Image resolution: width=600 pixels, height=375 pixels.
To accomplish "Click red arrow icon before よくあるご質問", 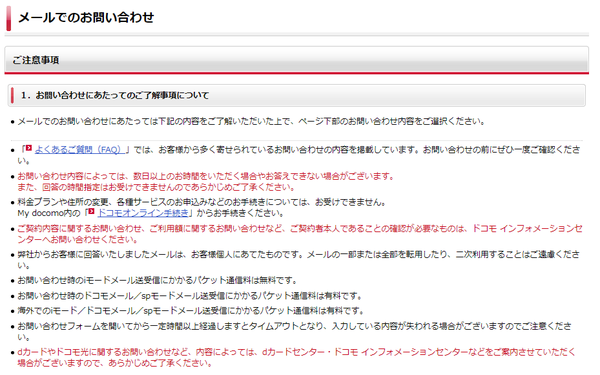I will pyautogui.click(x=29, y=148).
